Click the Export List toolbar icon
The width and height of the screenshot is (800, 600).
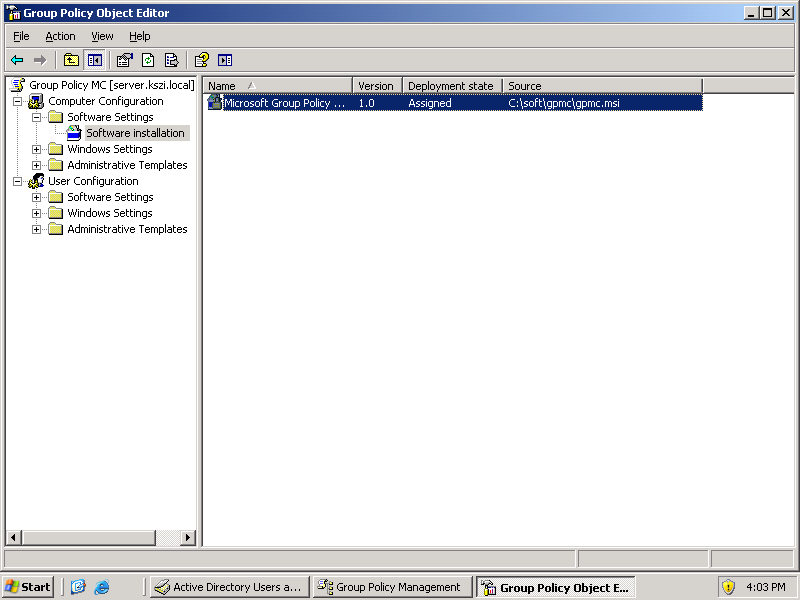[171, 60]
